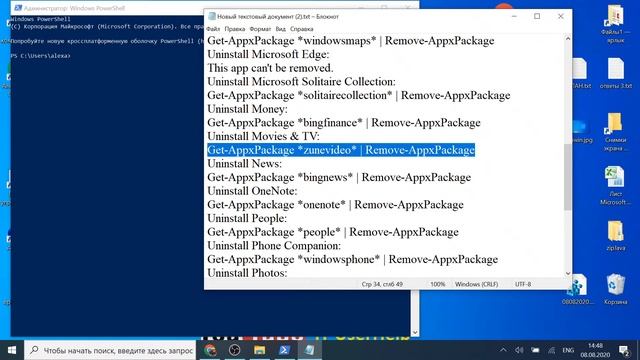Click the onenote command line

[x=335, y=204]
